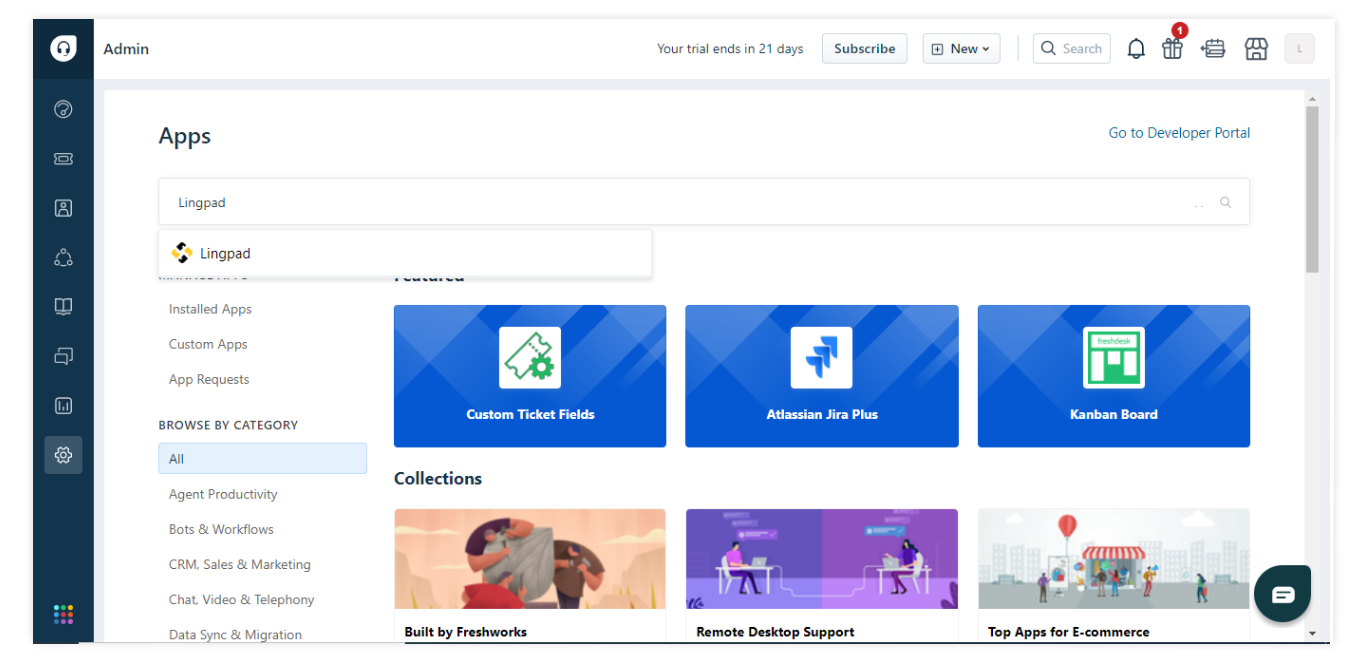
Task: Open Reports chart icon in sidebar
Action: click(x=63, y=405)
